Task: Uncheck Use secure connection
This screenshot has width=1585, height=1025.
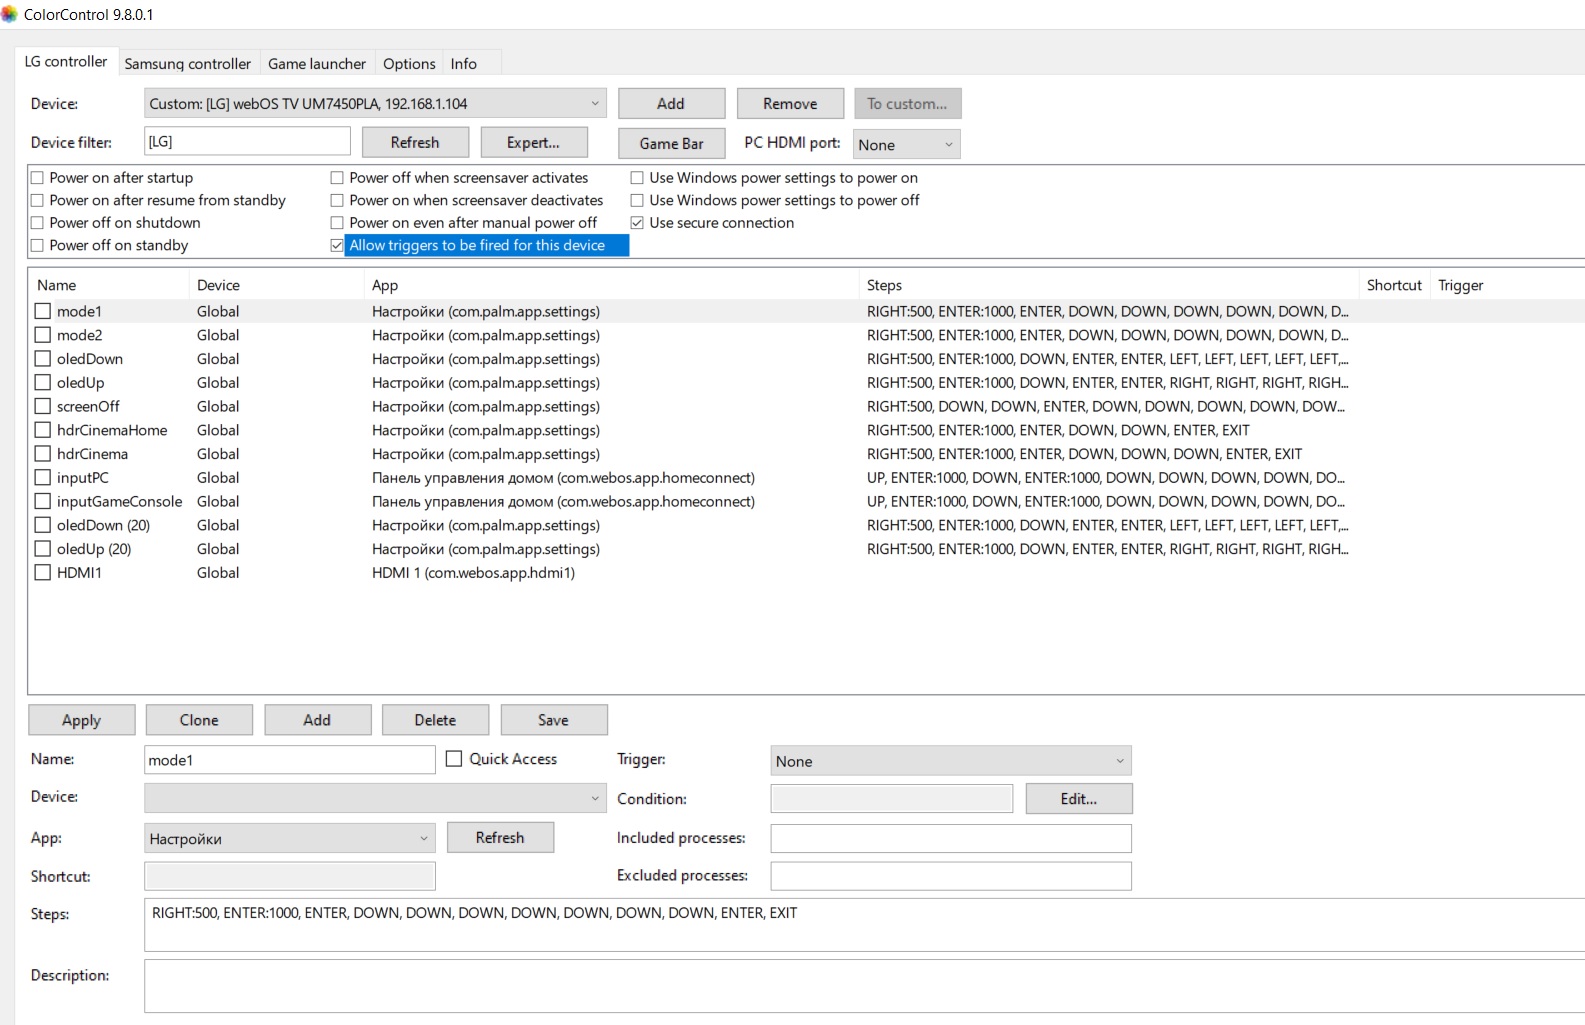Action: coord(637,223)
